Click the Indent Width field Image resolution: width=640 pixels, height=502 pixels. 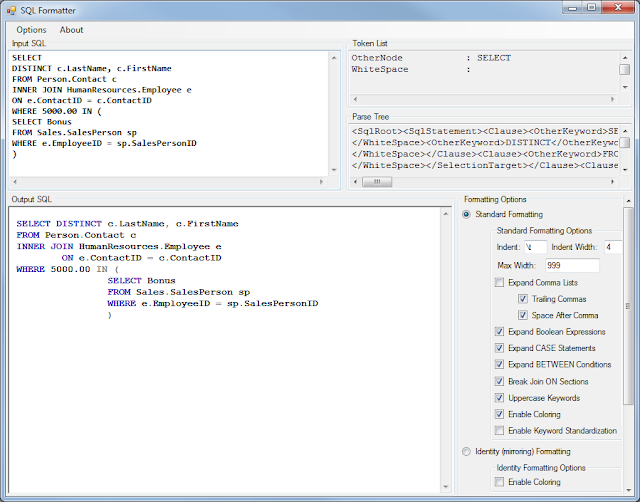[x=613, y=247]
